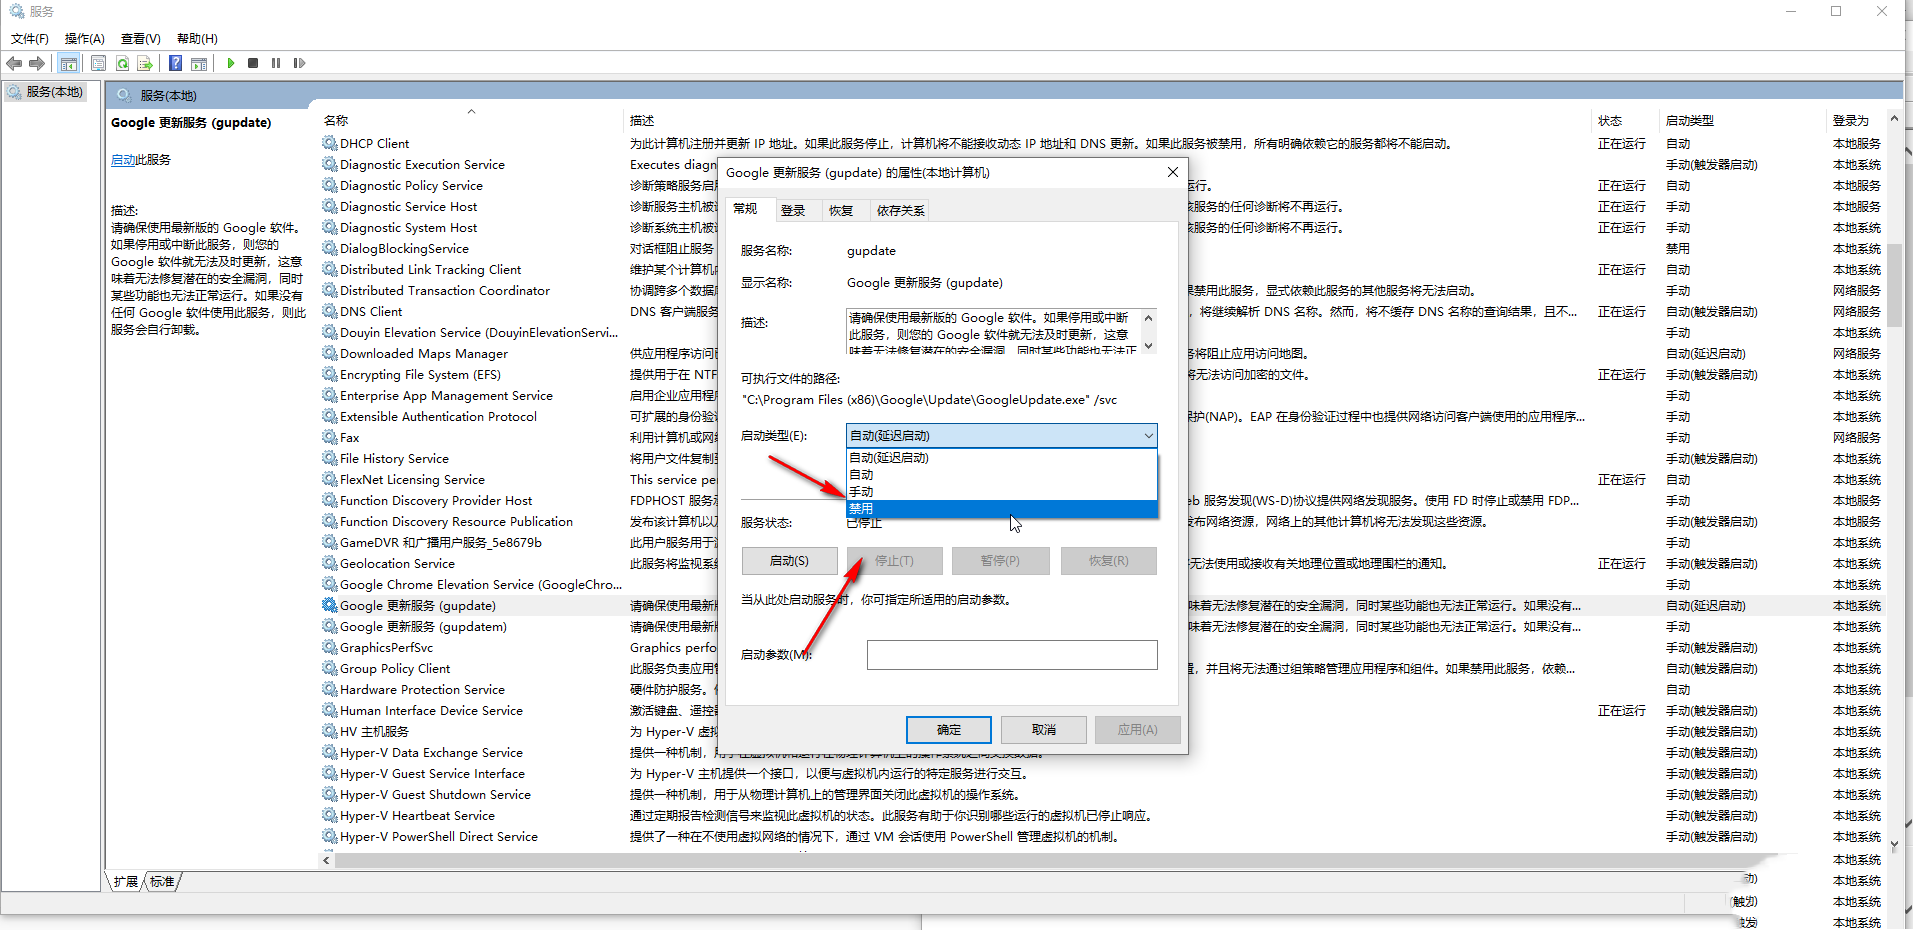The image size is (1913, 930).
Task: Open the 启动类型 combo box
Action: pos(1002,435)
